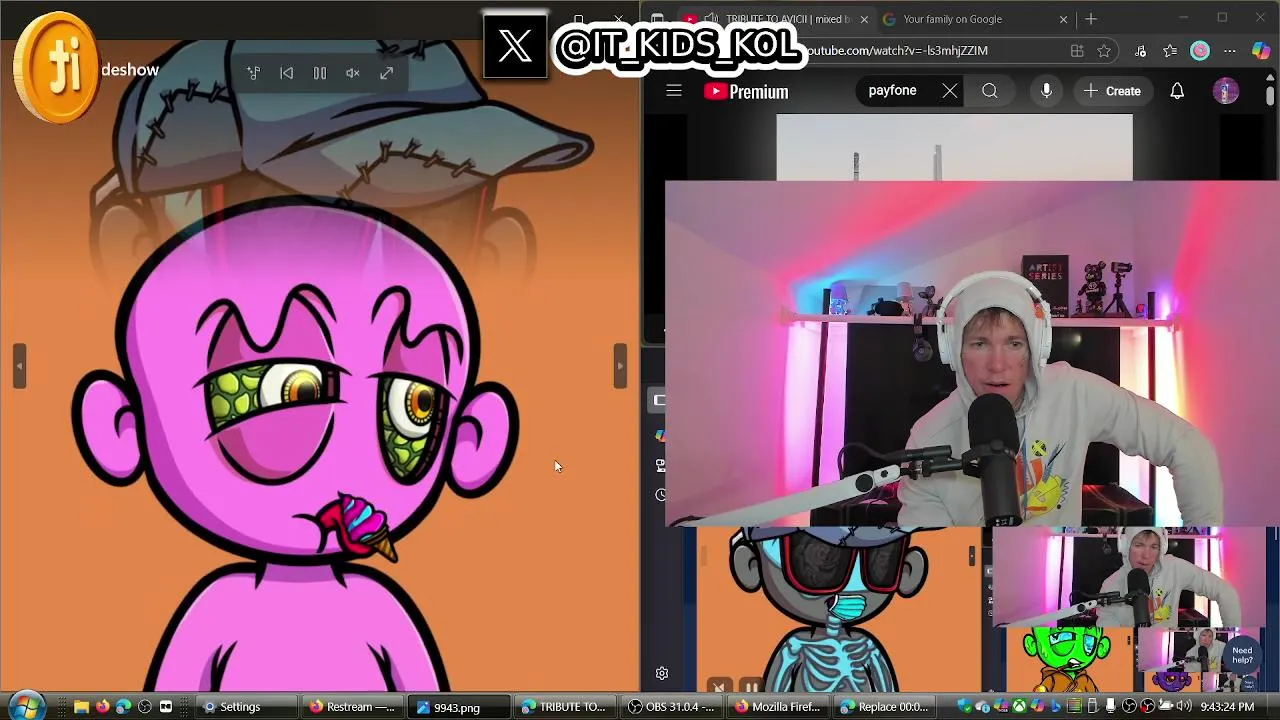Open browser media control music icon
Viewport: 1280px width, 720px height.
pyautogui.click(x=1140, y=51)
